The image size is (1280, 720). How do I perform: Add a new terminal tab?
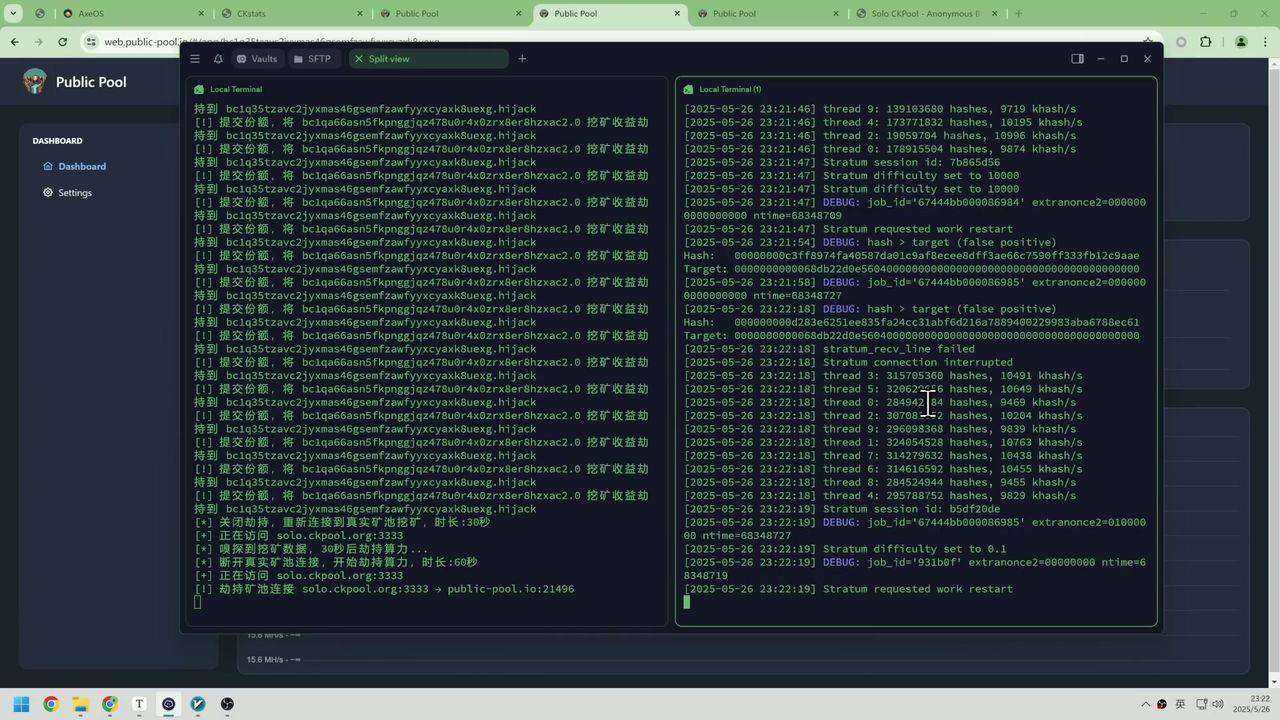tap(522, 59)
